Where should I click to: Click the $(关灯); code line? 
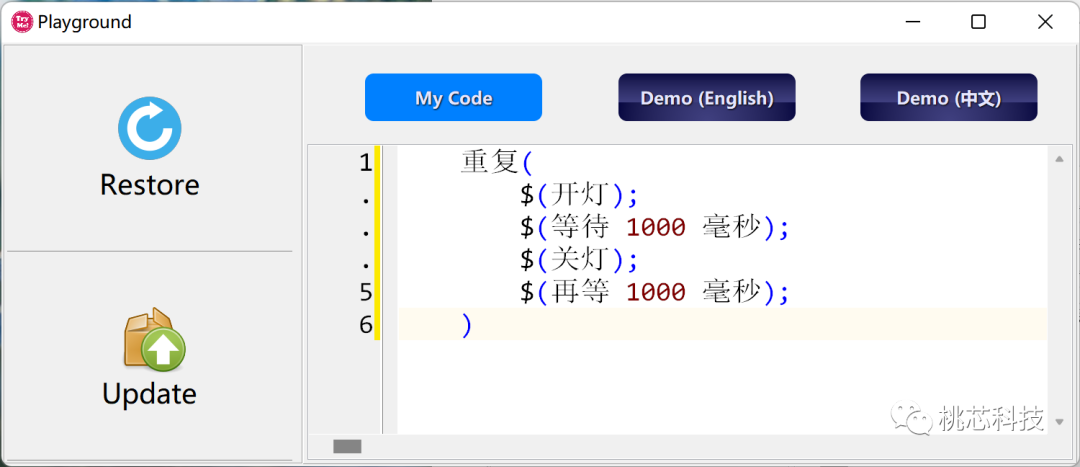click(578, 260)
